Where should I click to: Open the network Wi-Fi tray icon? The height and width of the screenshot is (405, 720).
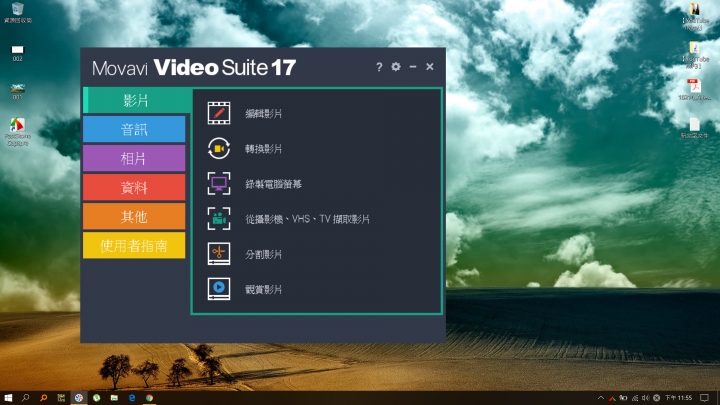click(635, 398)
